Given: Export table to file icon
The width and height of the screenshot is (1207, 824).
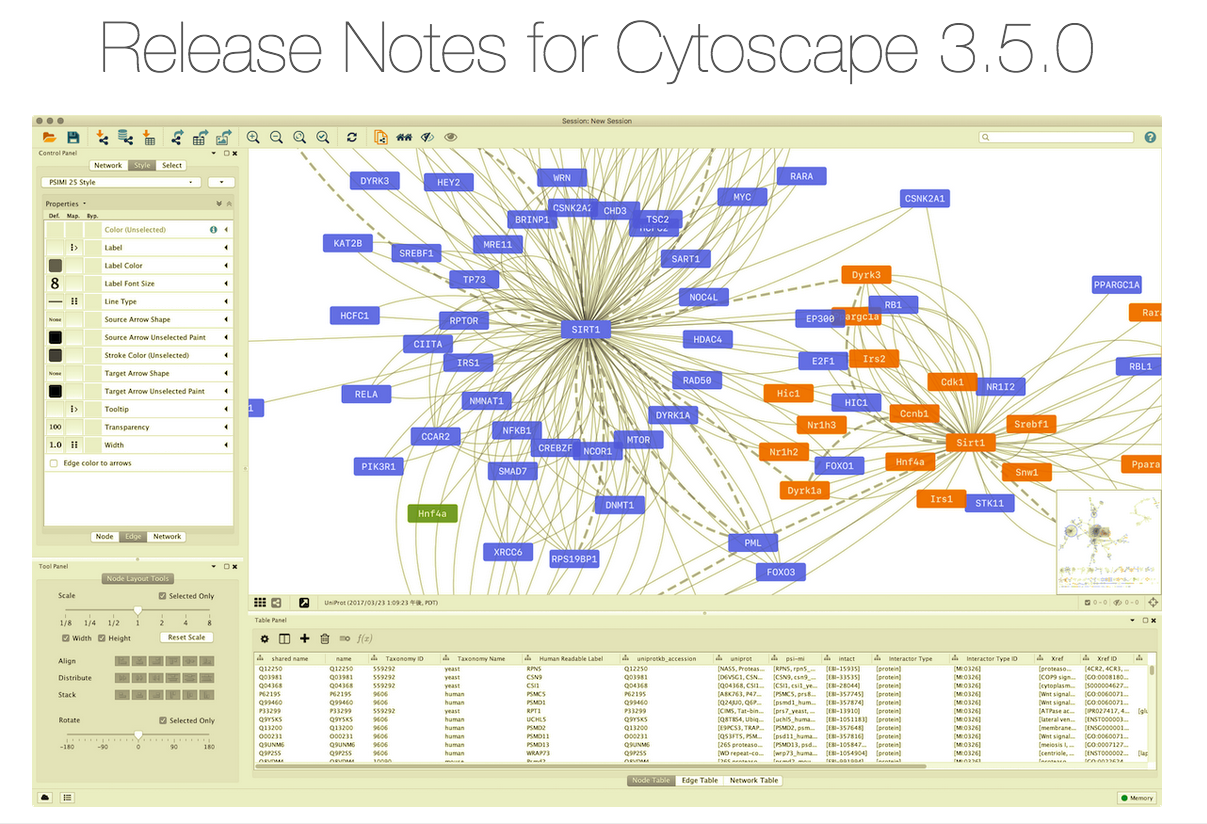Looking at the screenshot, I should point(200,137).
